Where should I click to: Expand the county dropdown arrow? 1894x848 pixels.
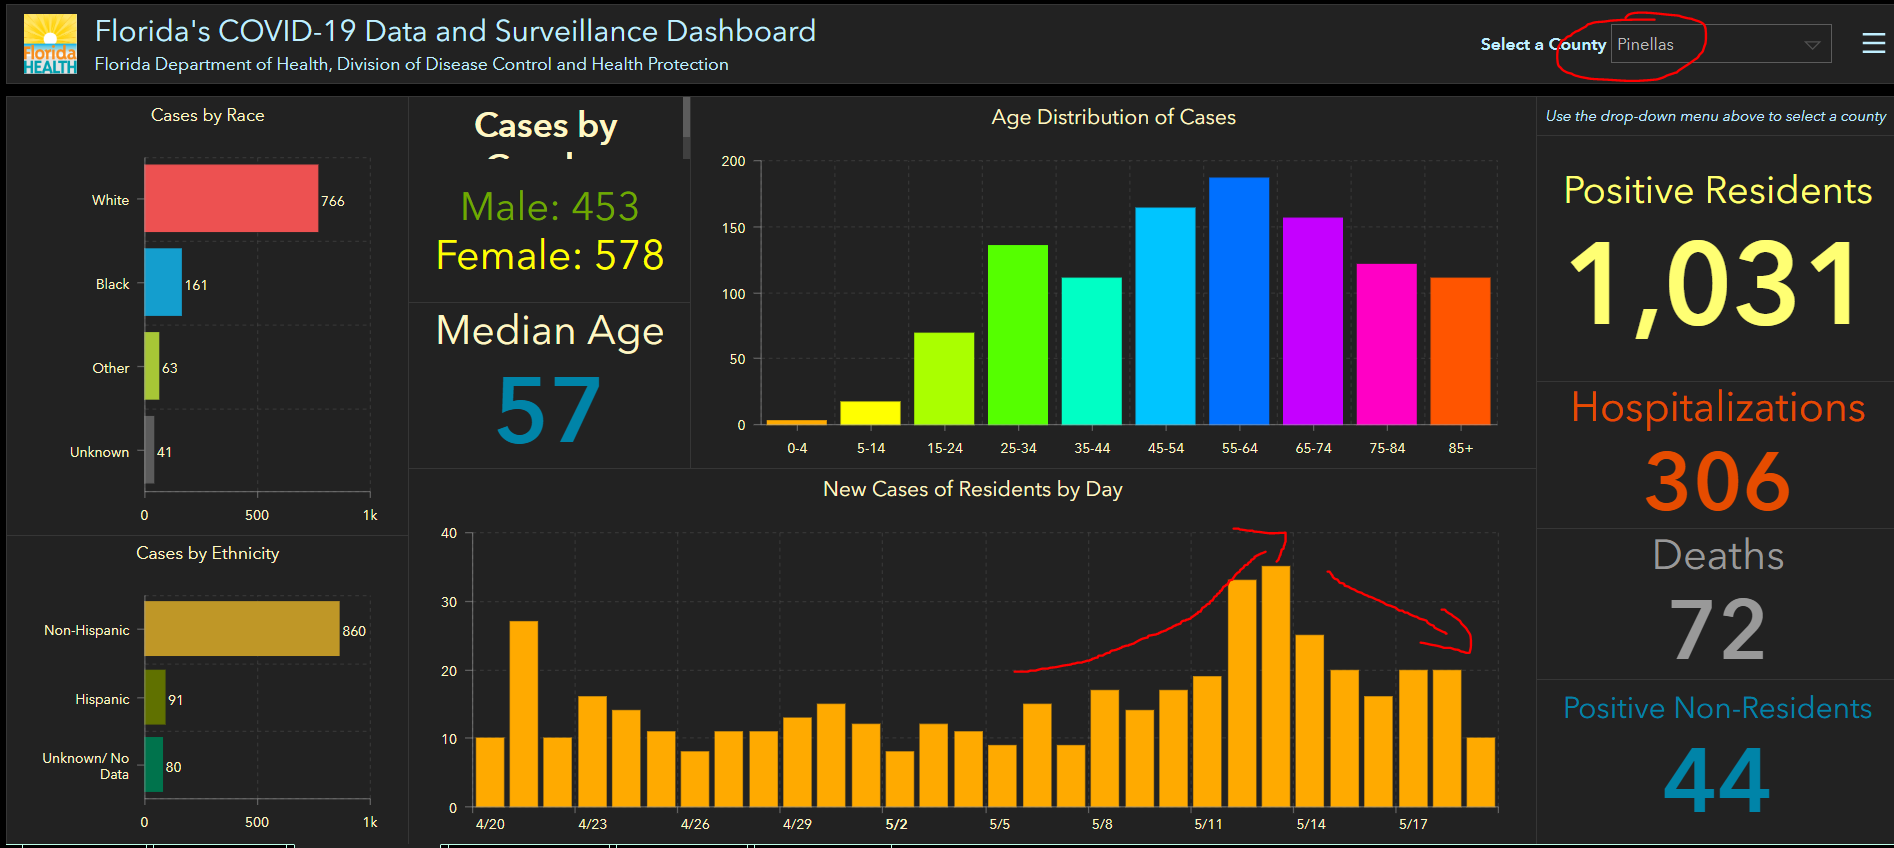pos(1812,45)
